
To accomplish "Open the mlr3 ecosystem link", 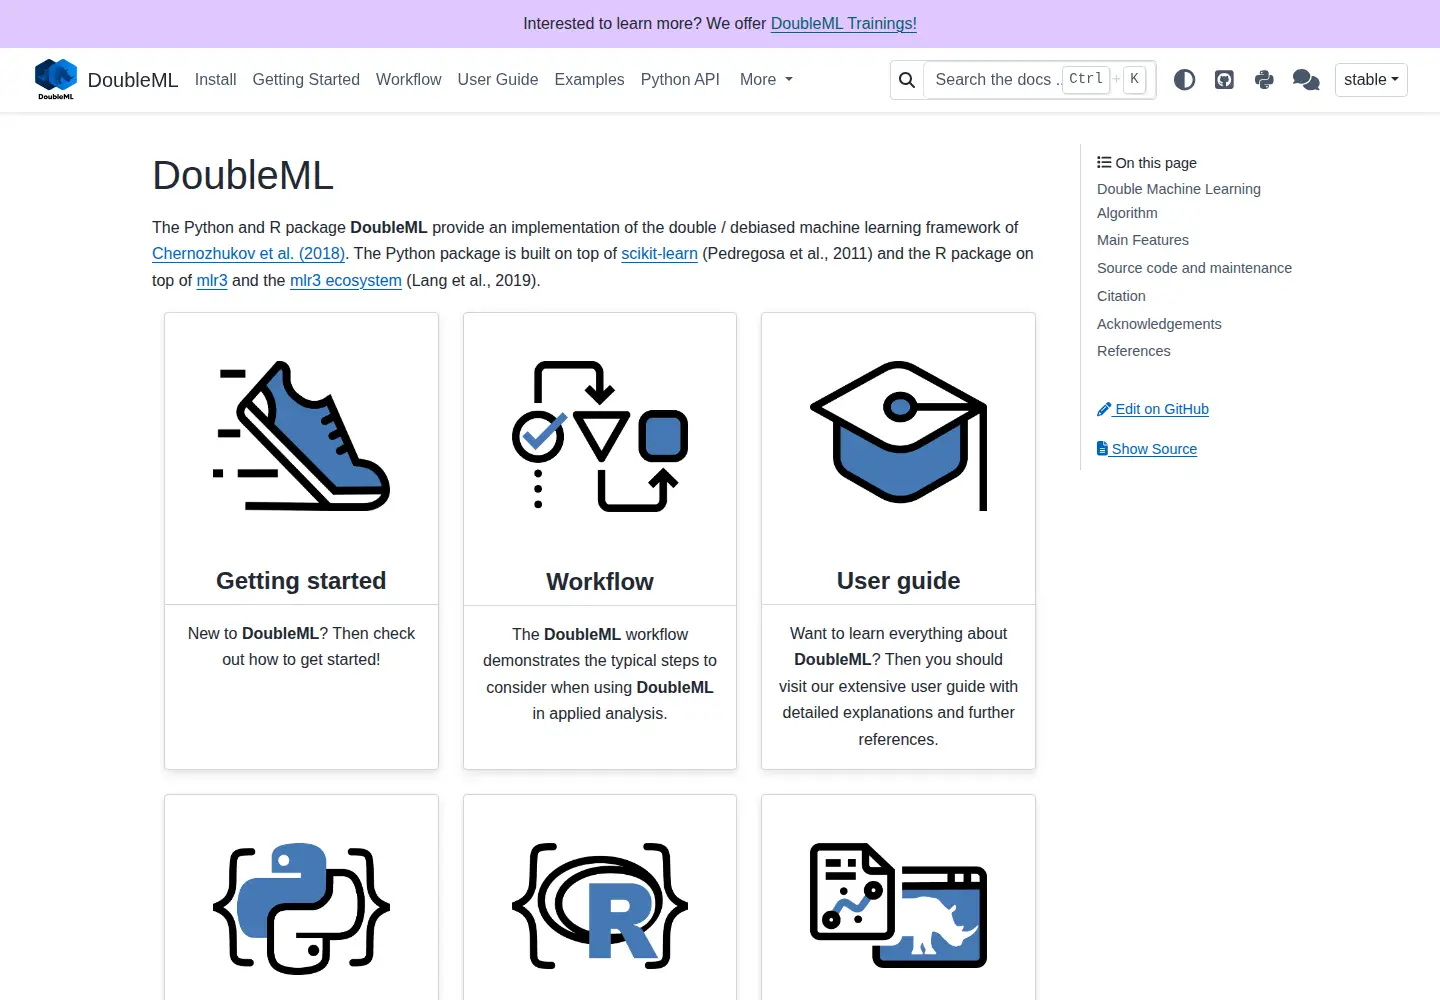I will tap(346, 280).
